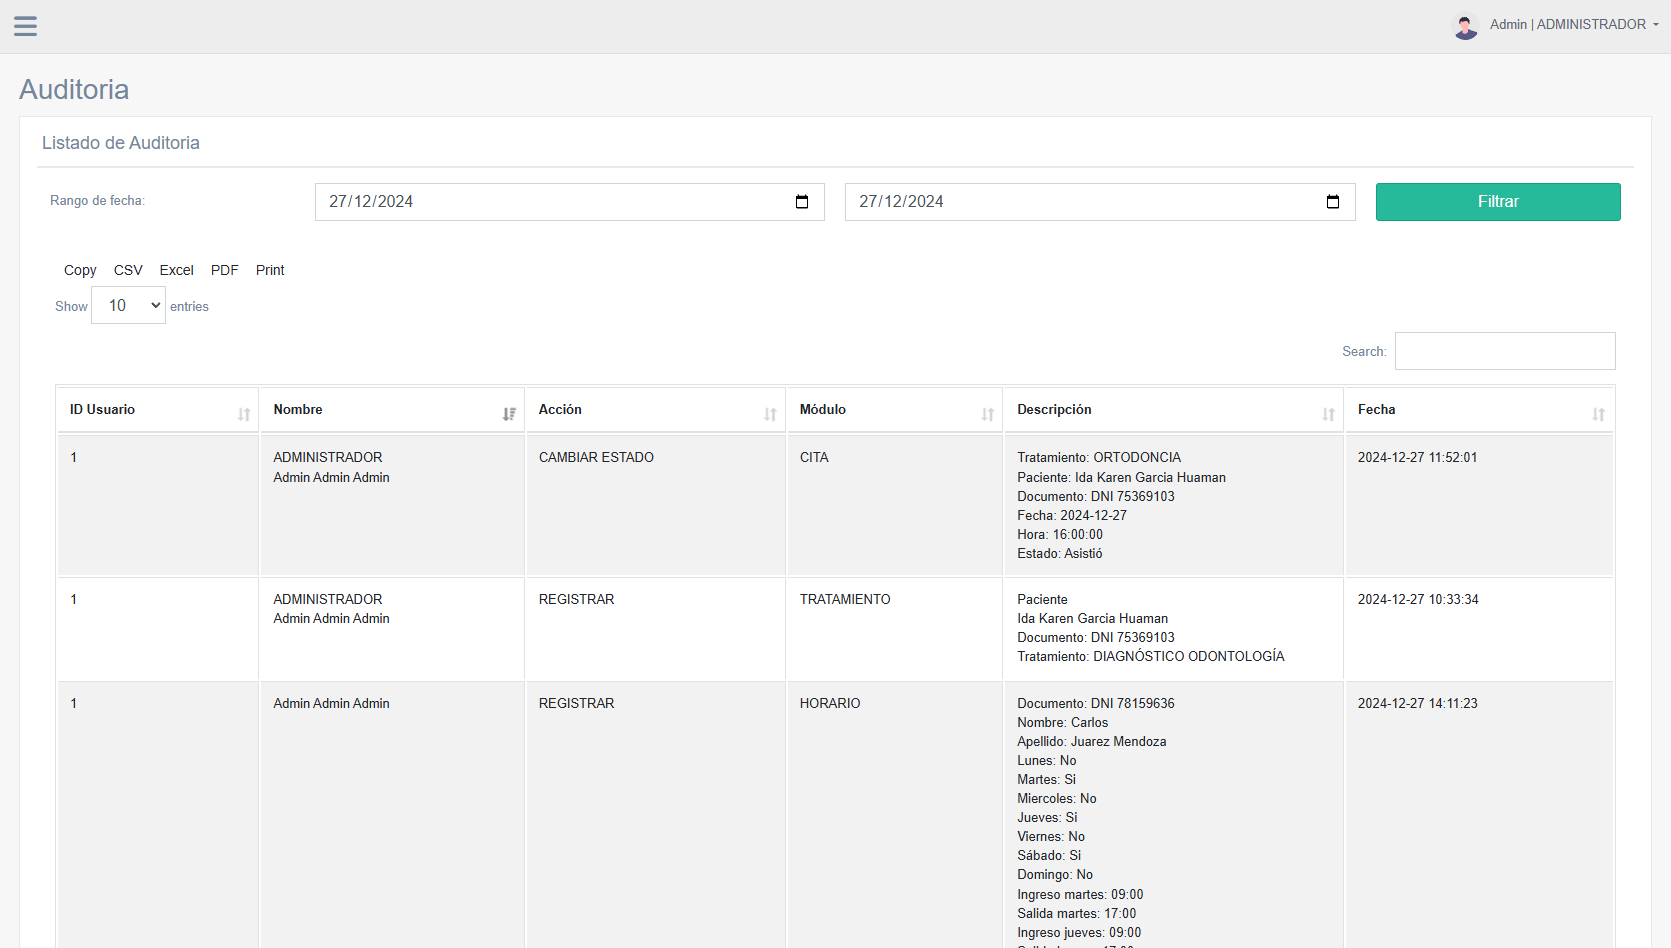Export the audit list as CSV
The width and height of the screenshot is (1671, 948).
point(128,270)
